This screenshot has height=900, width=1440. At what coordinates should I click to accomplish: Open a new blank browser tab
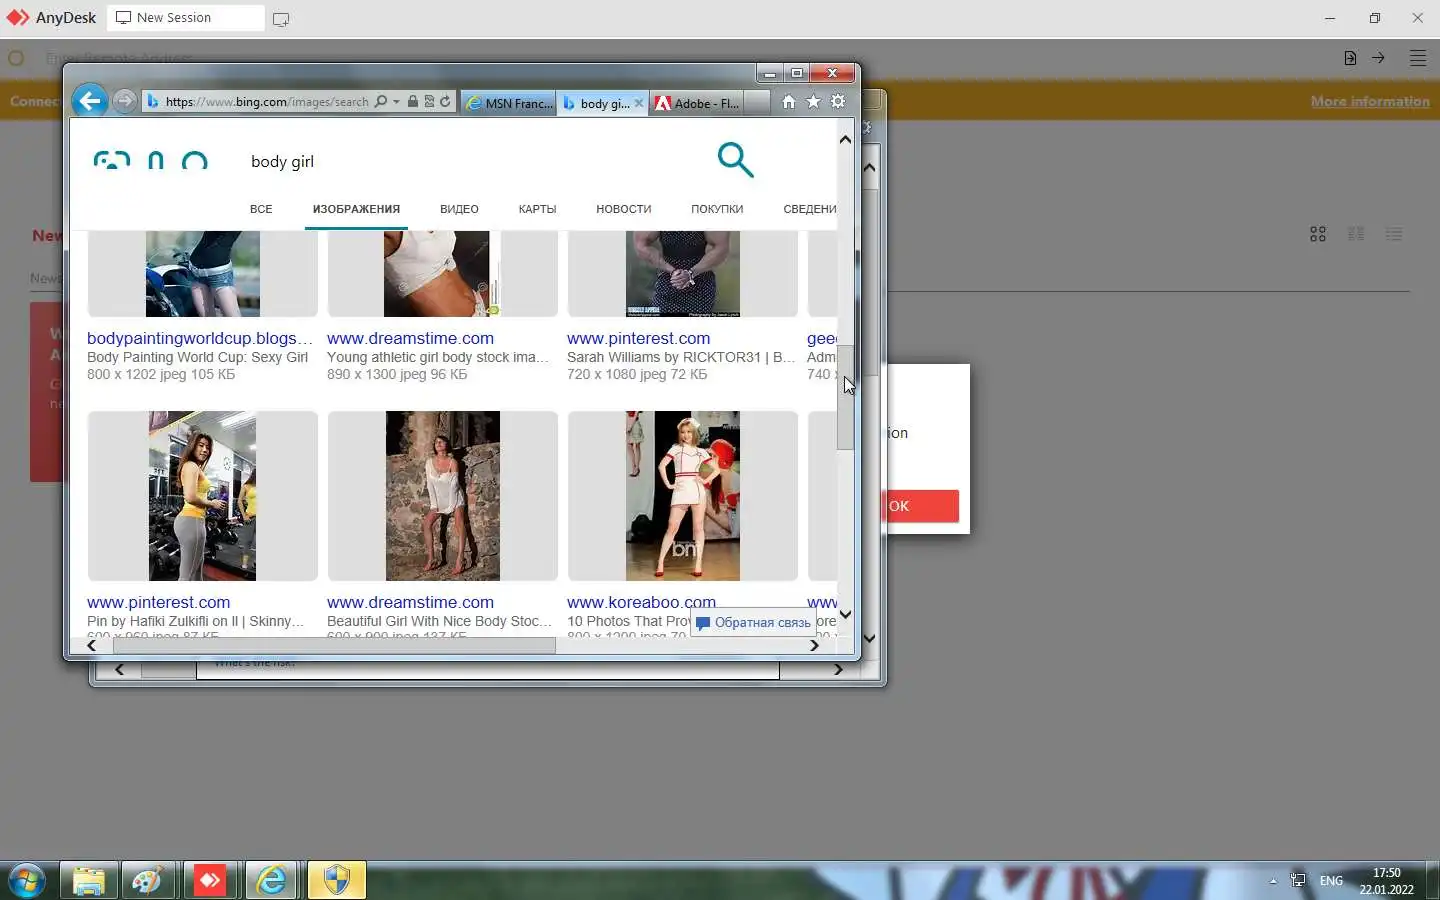[x=757, y=103]
